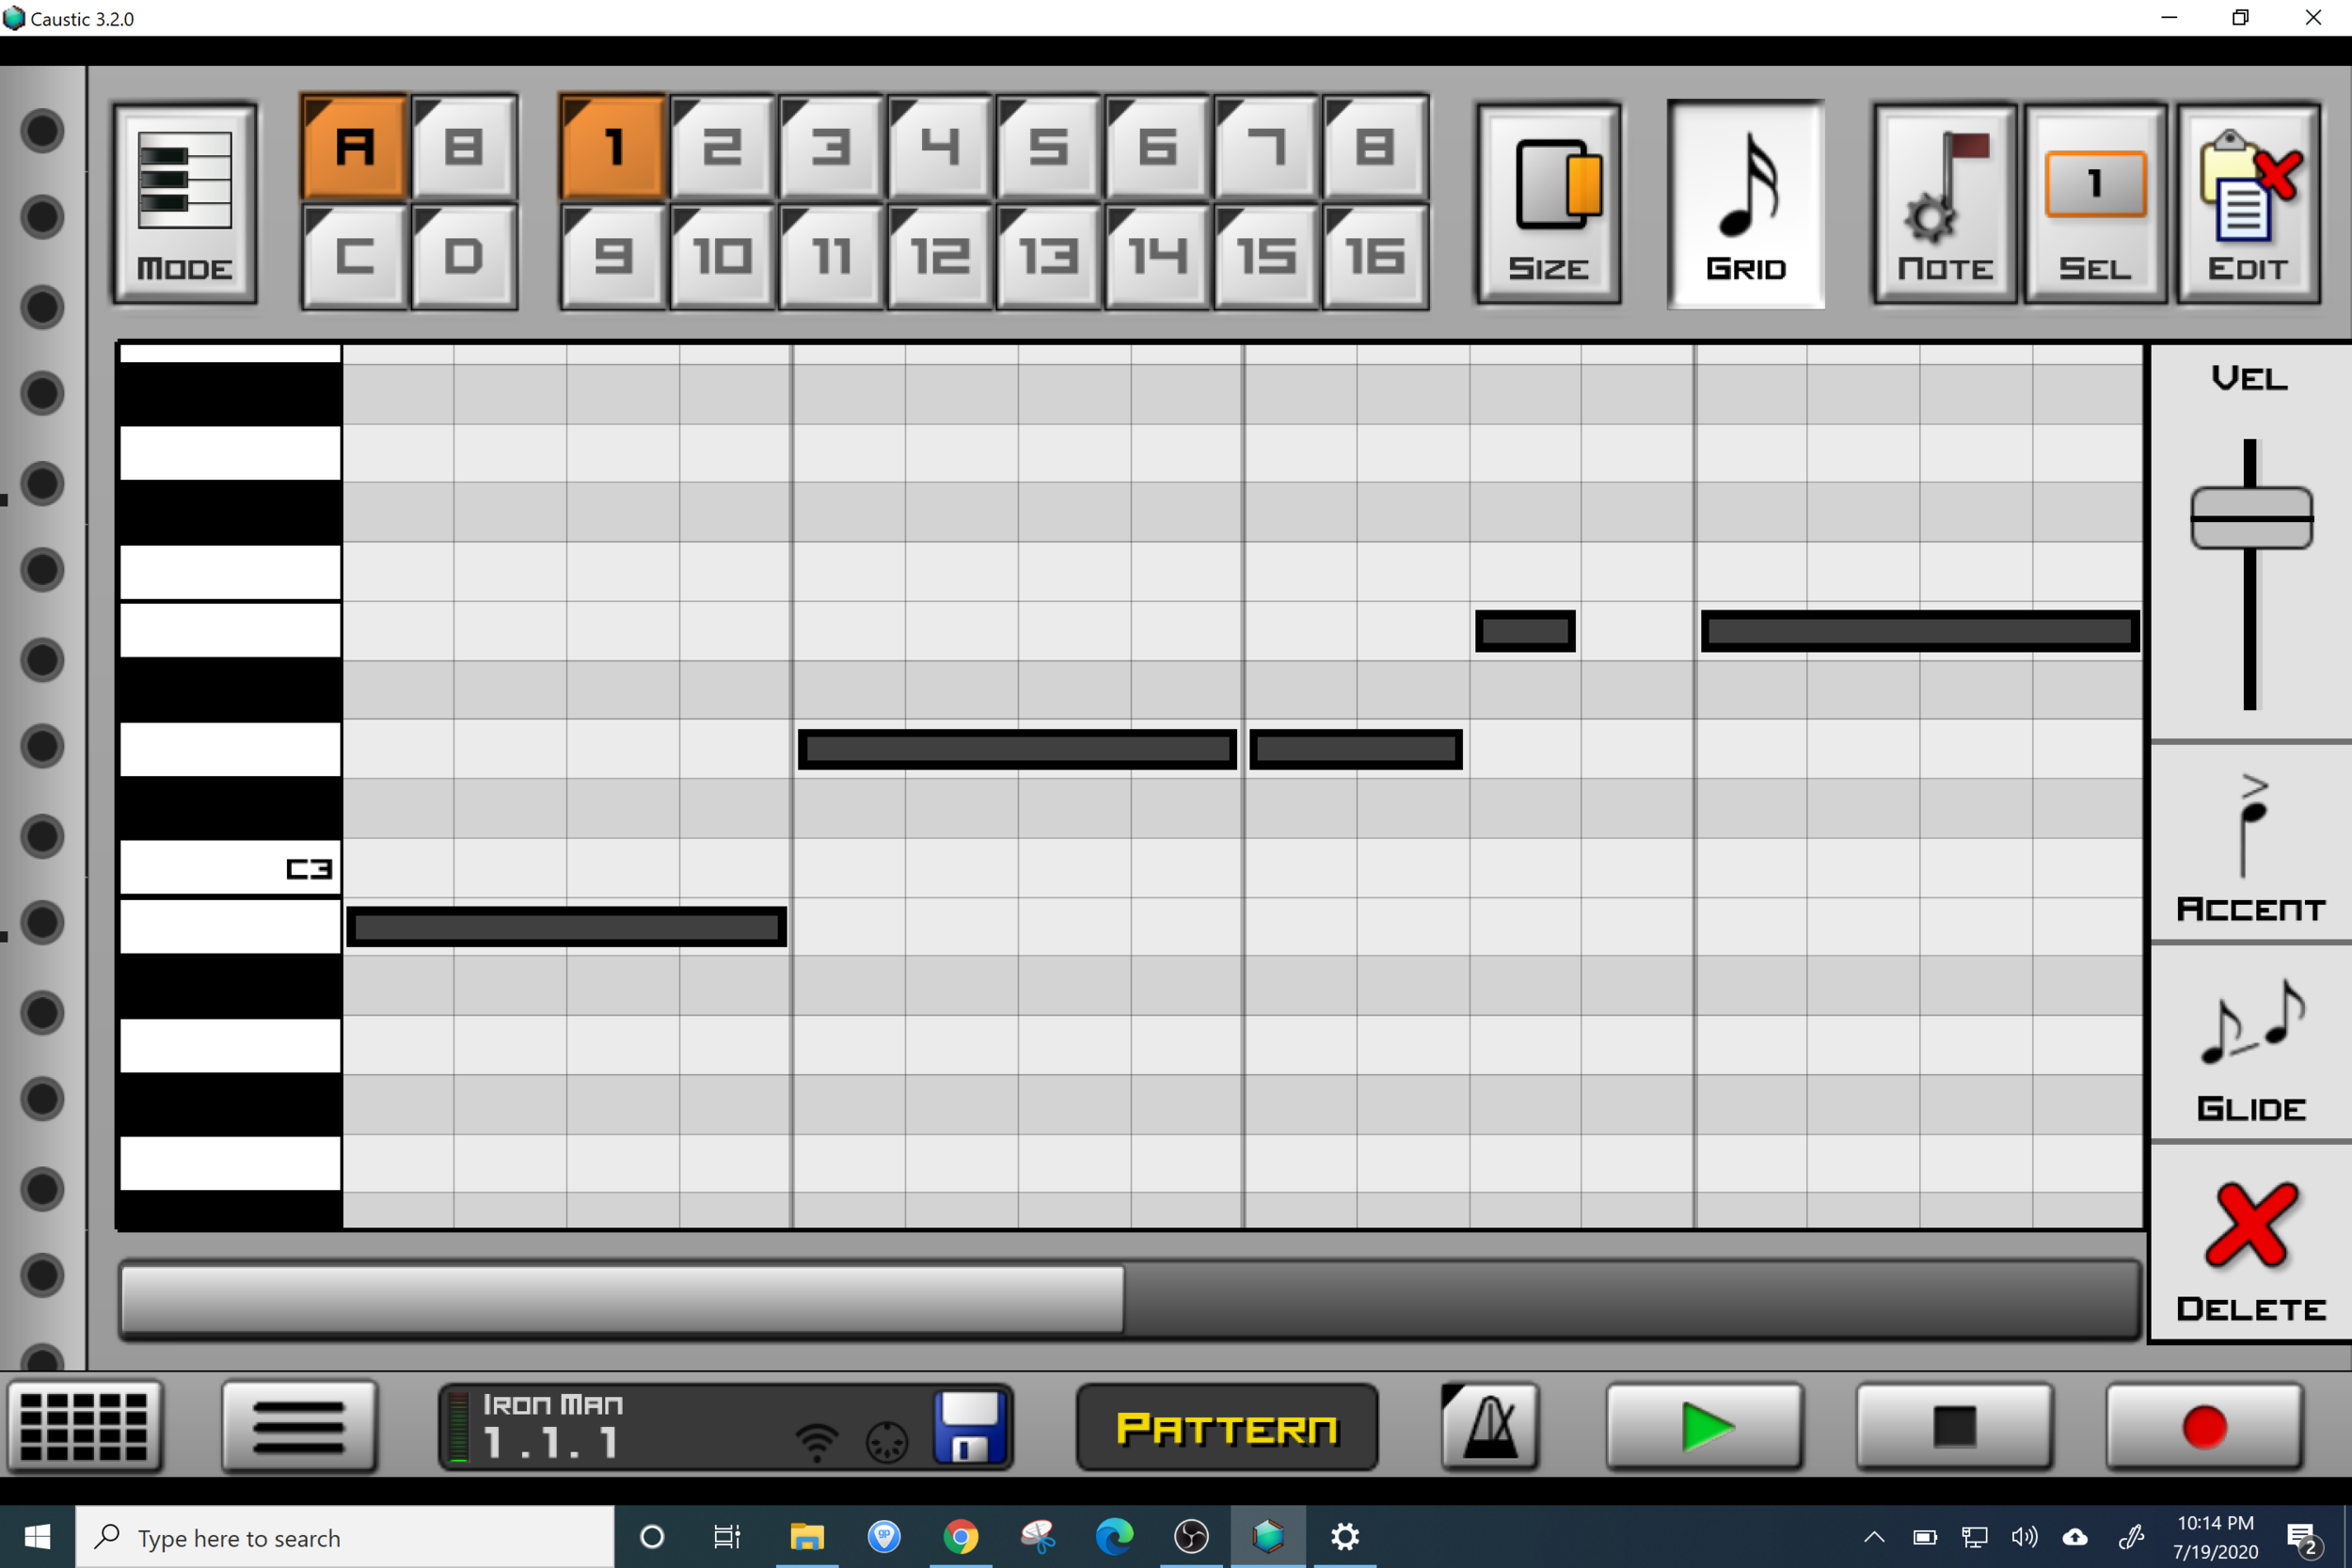Open the pattern Size option

point(1548,203)
